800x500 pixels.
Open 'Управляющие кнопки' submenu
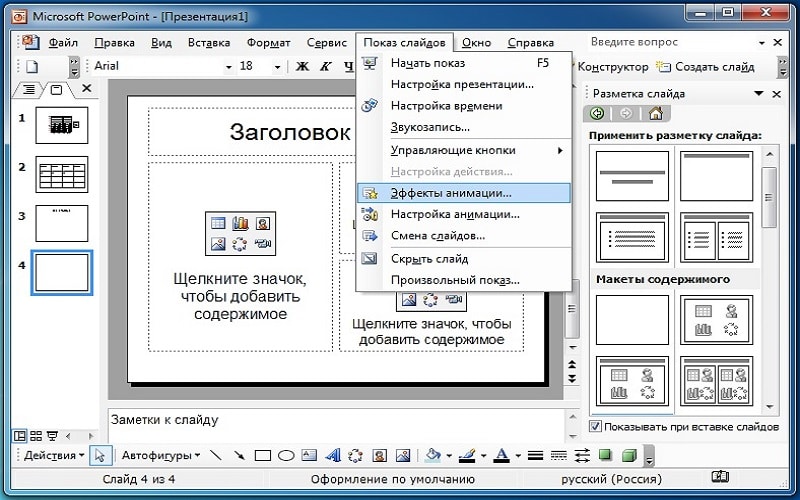pyautogui.click(x=463, y=151)
